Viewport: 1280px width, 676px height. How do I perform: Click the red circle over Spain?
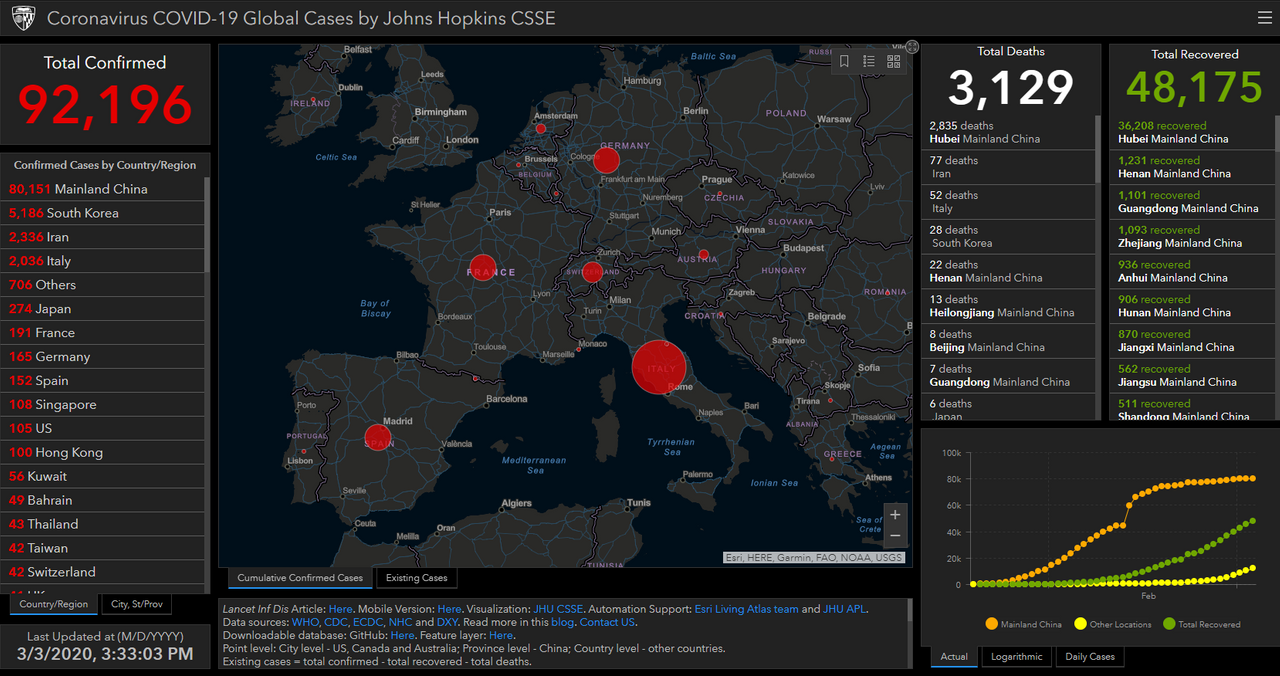(378, 438)
